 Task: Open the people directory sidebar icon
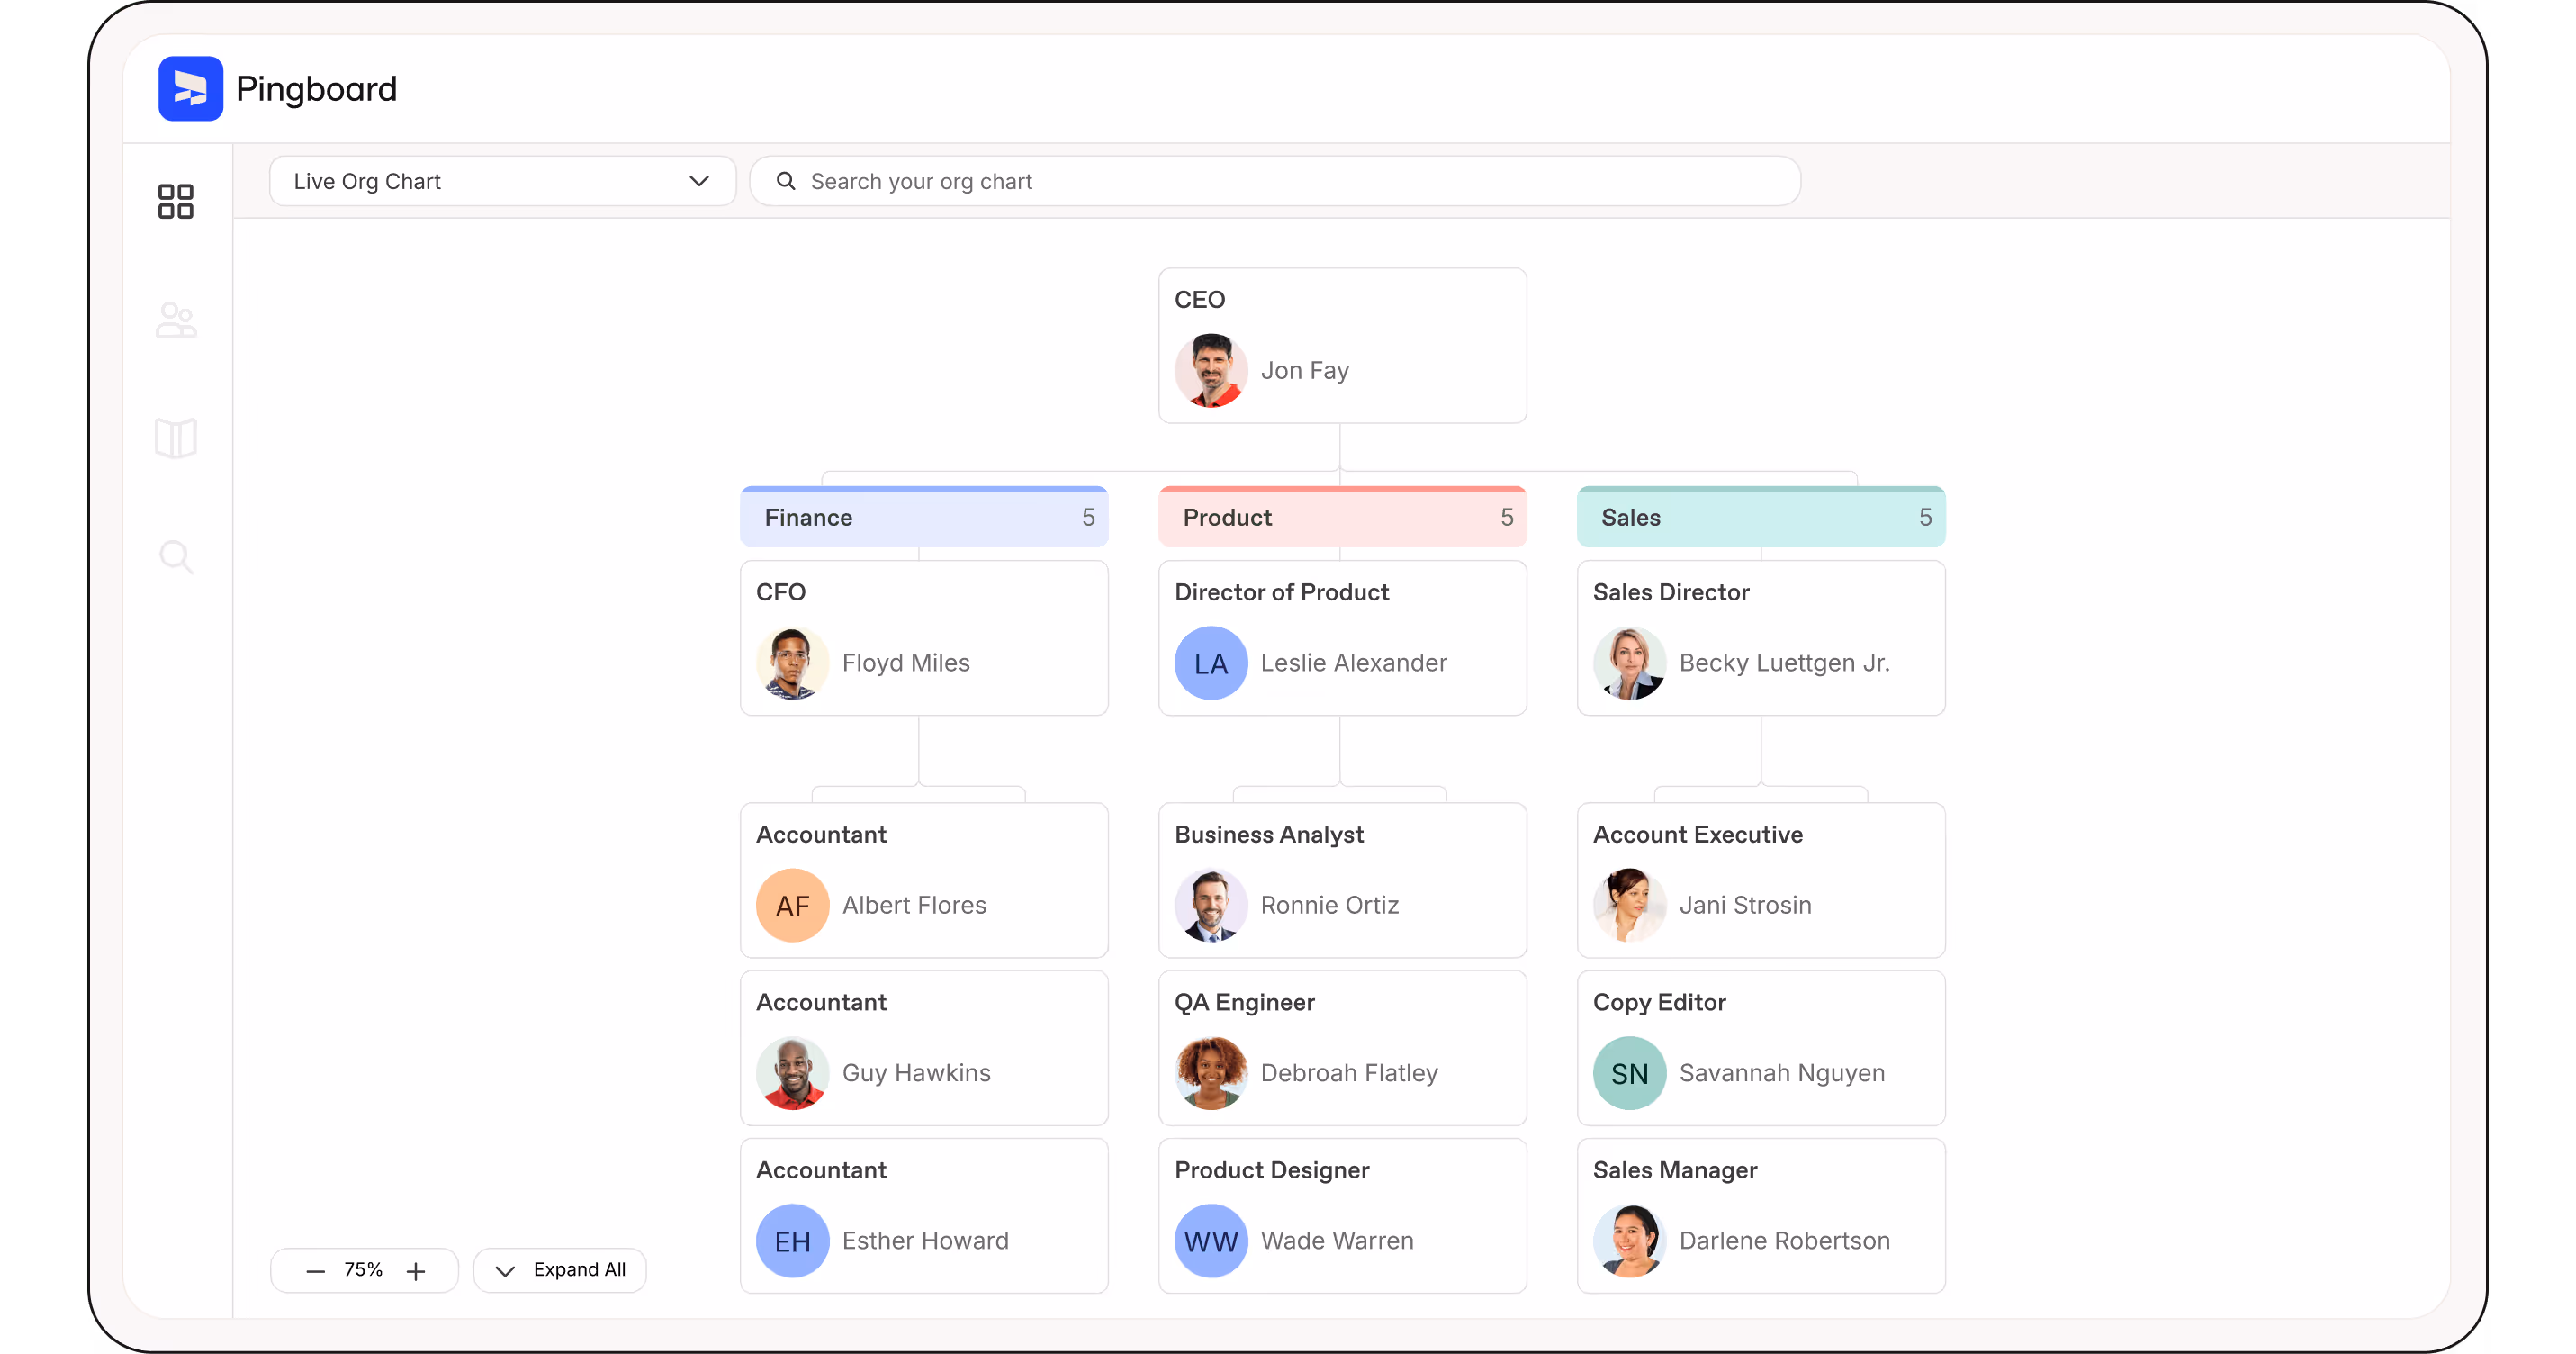(x=176, y=320)
